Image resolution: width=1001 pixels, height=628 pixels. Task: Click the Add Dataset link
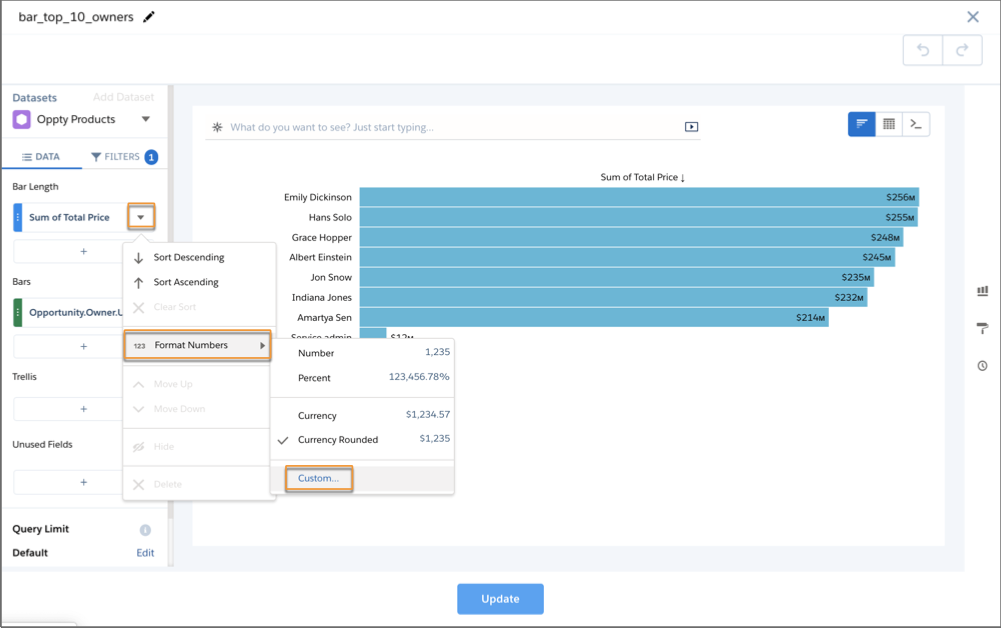point(123,97)
